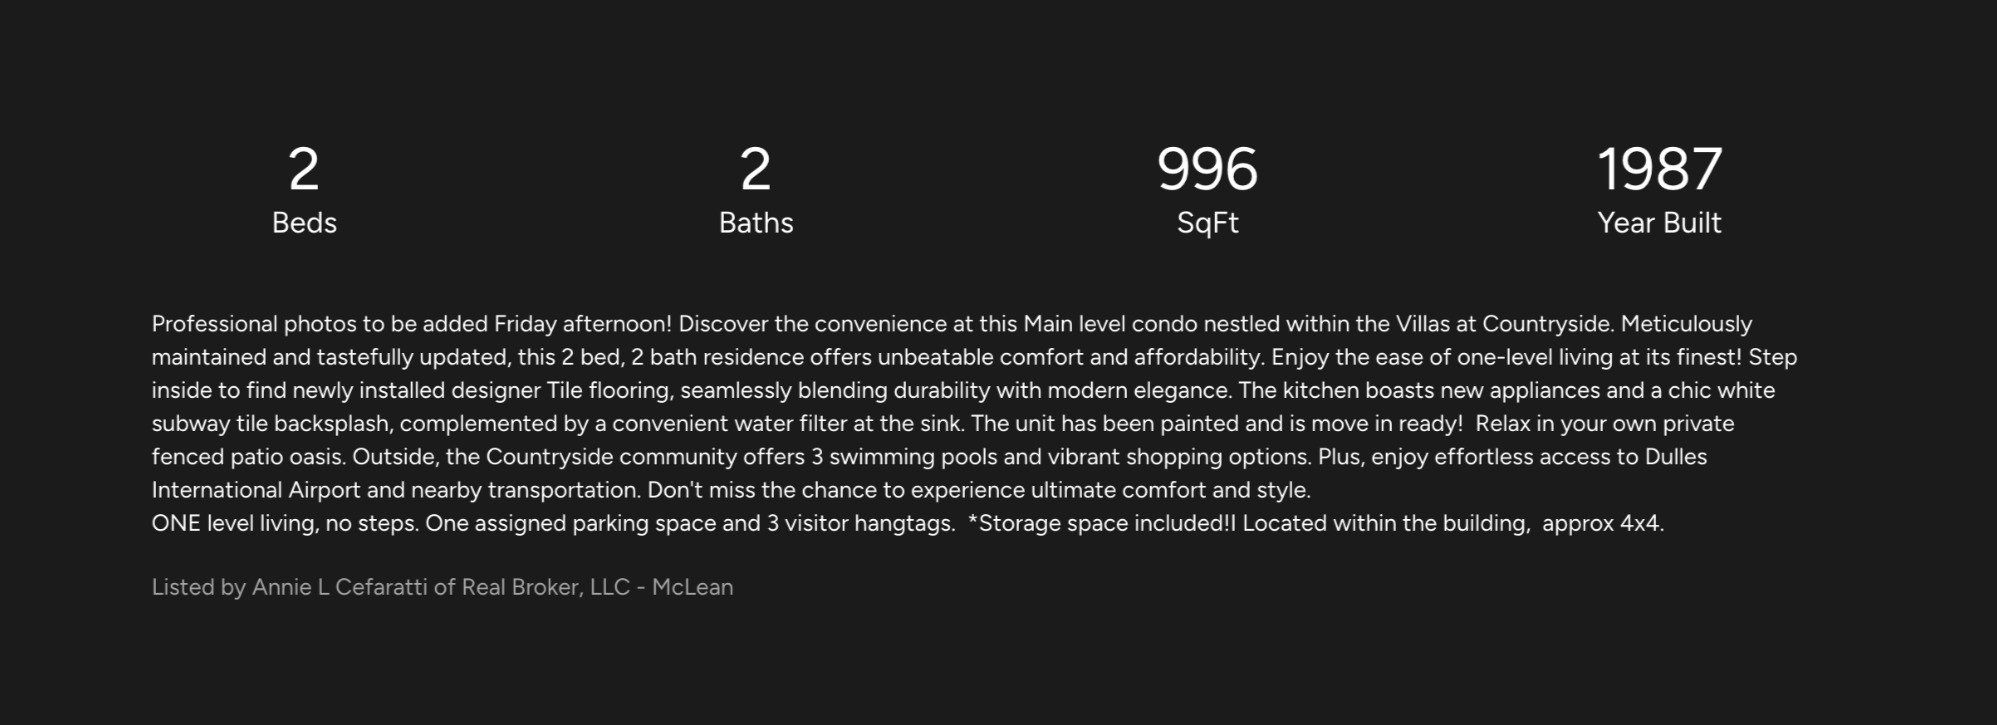Click "Real Broker, LLC - McLean" brokerage text
The width and height of the screenshot is (1997, 725).
click(597, 587)
